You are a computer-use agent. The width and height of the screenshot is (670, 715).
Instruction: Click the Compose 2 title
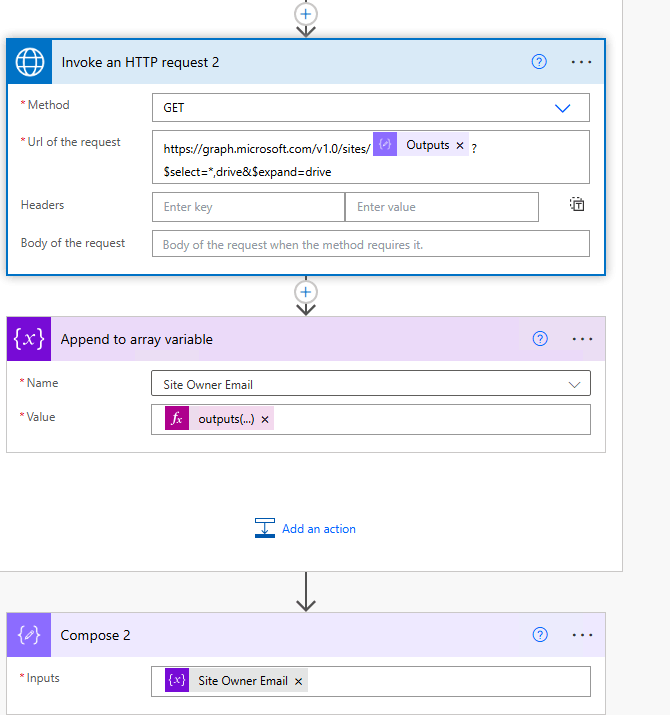(x=95, y=636)
